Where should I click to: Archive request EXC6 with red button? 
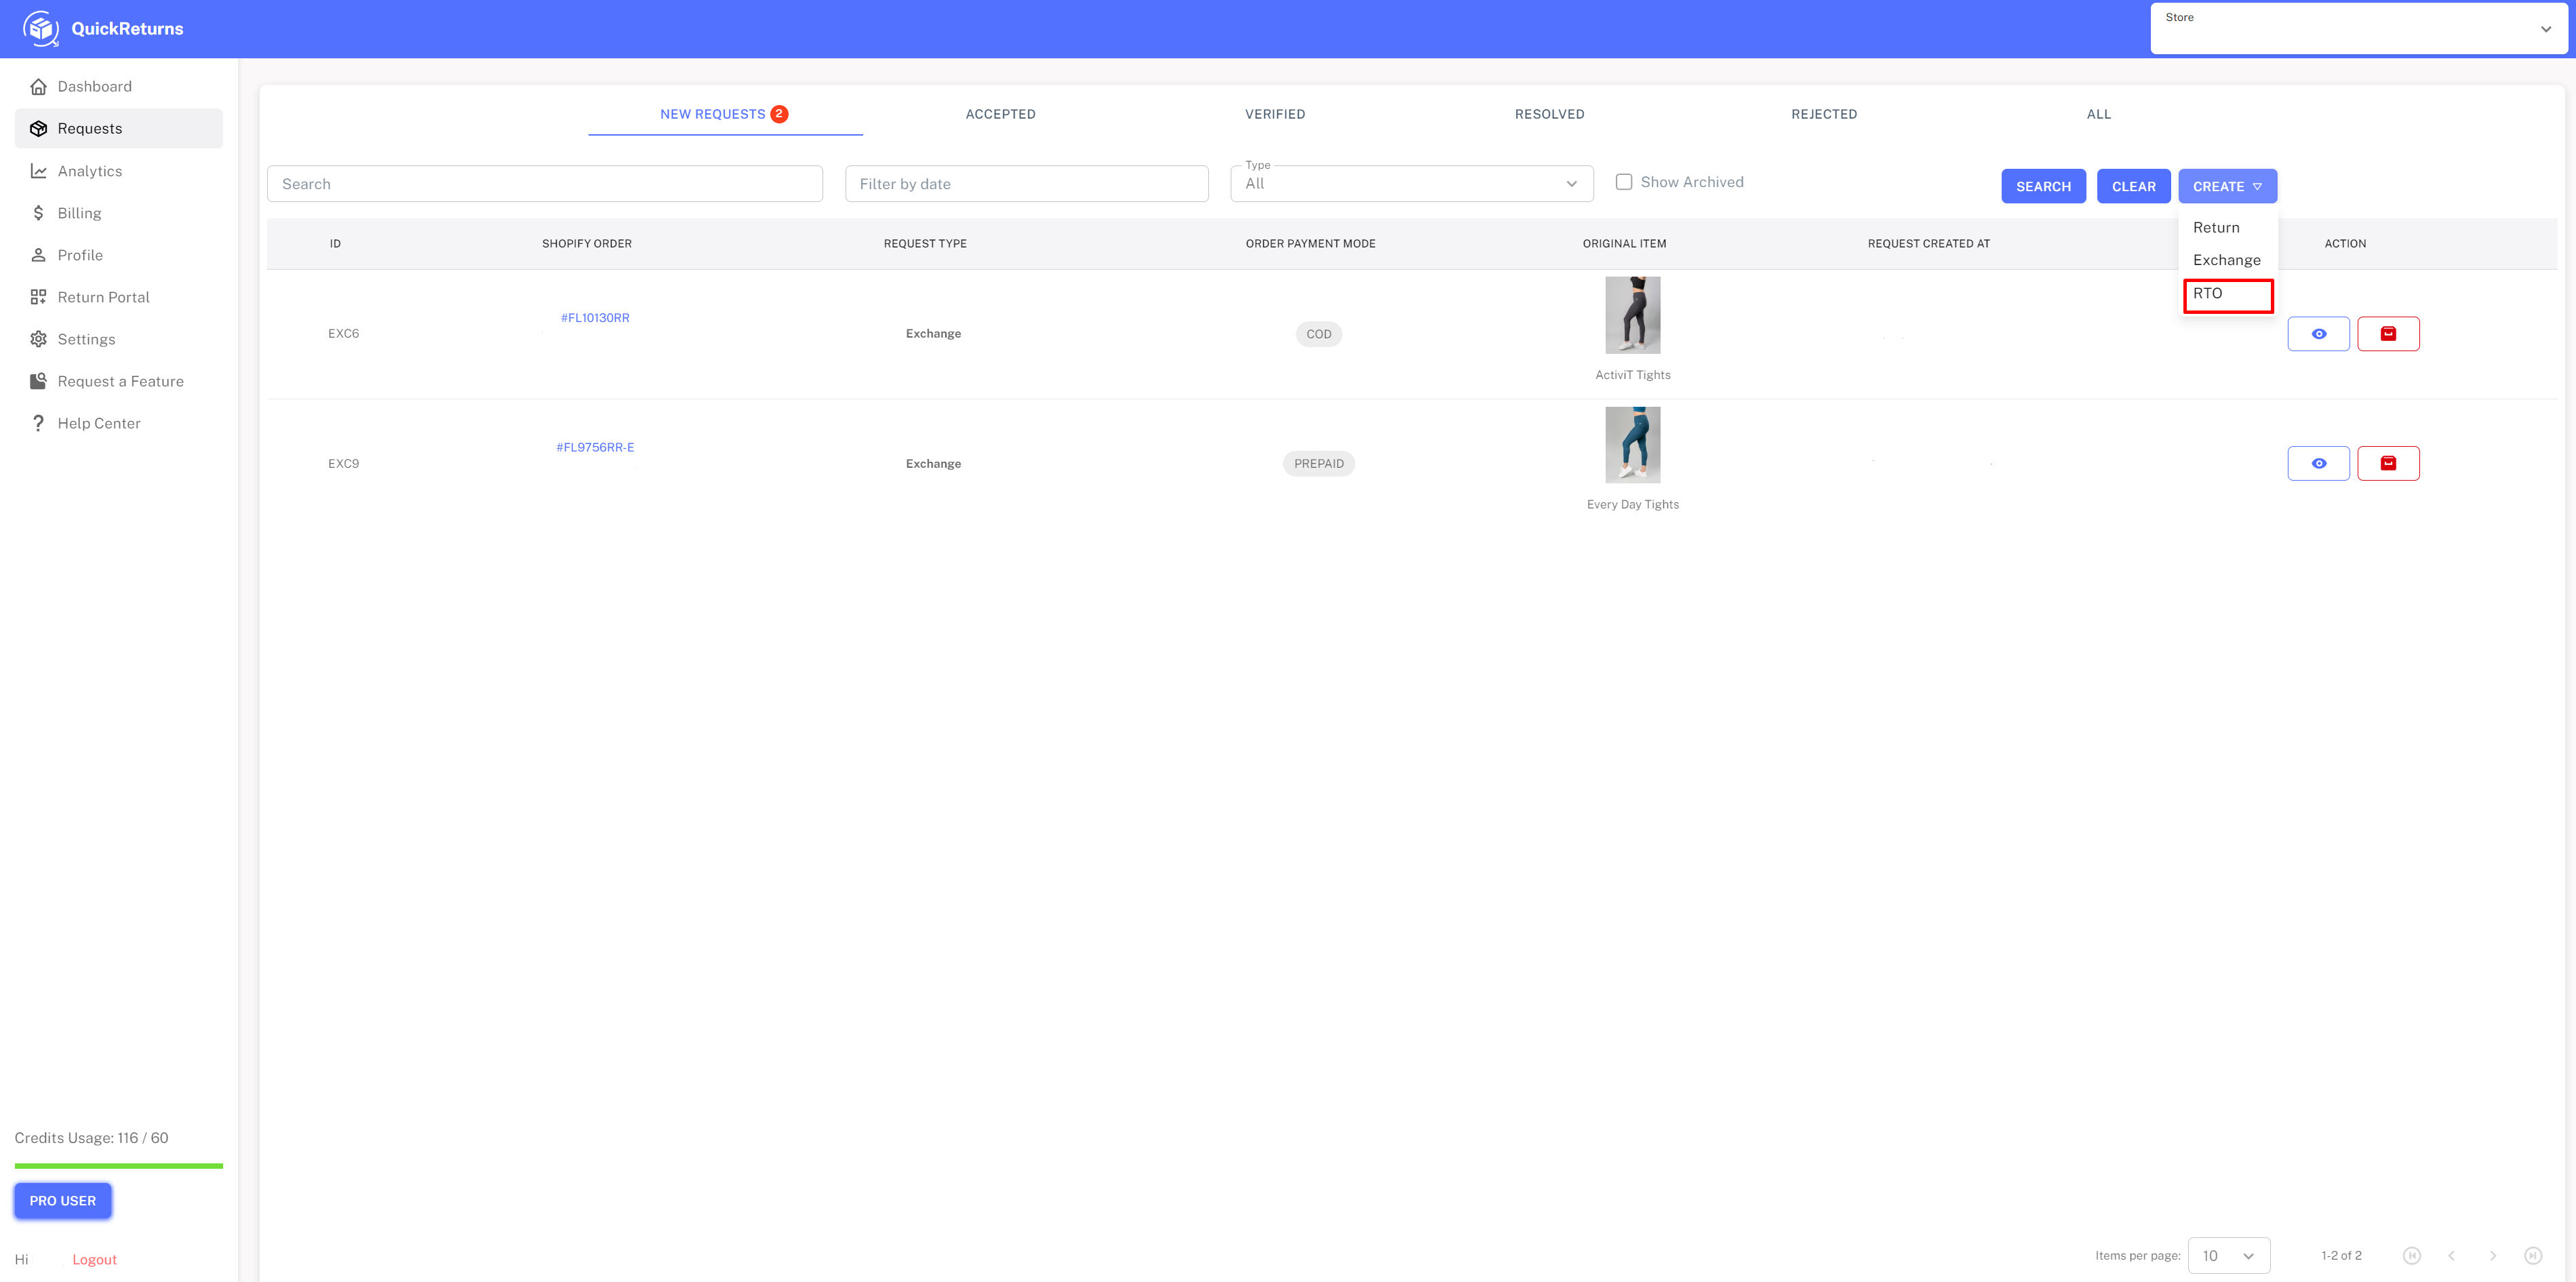point(2388,334)
